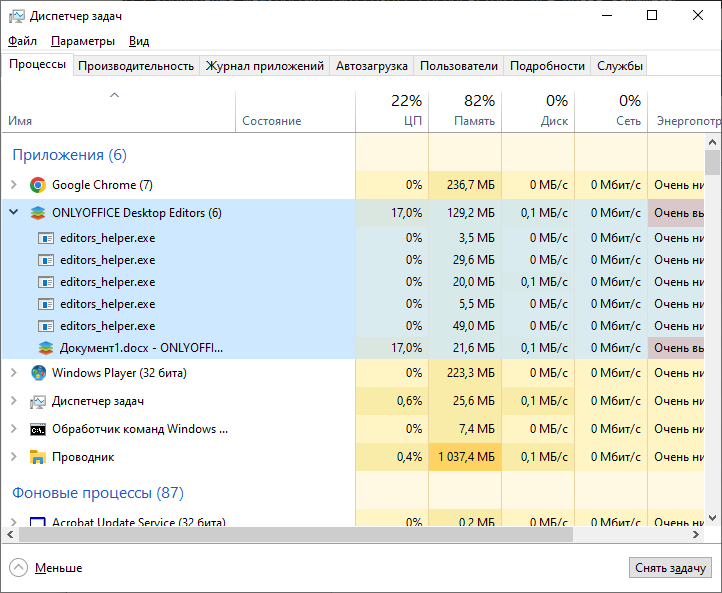The image size is (722, 593).
Task: Click the Снять задачу button
Action: click(x=670, y=568)
